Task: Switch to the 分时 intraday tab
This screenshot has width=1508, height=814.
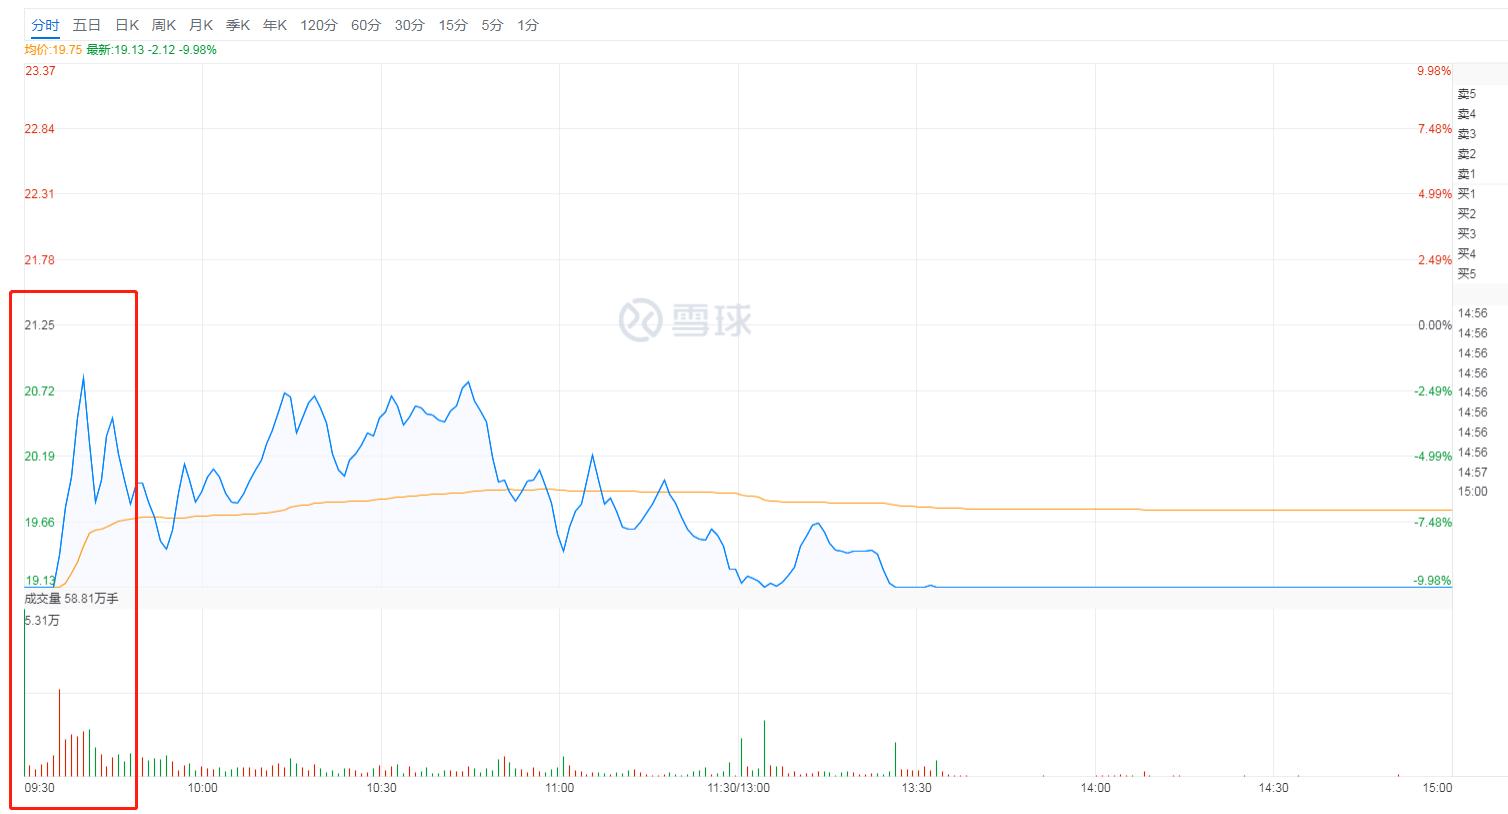Action: click(x=45, y=25)
